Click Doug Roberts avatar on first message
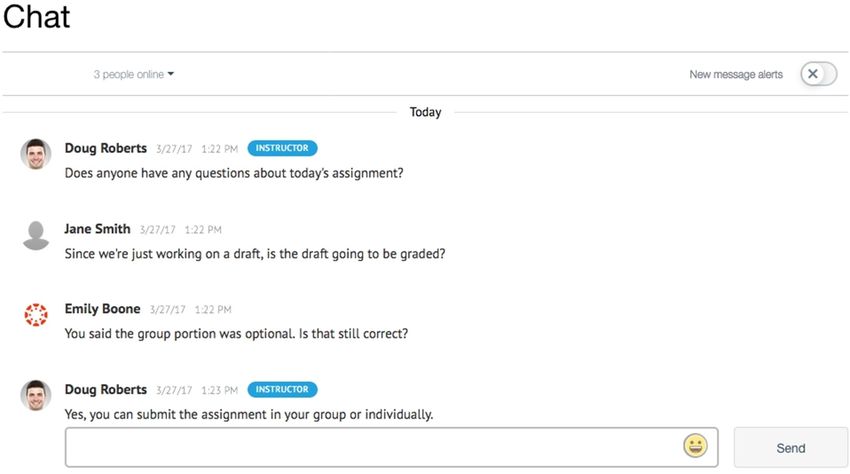The image size is (850, 474). click(36, 154)
